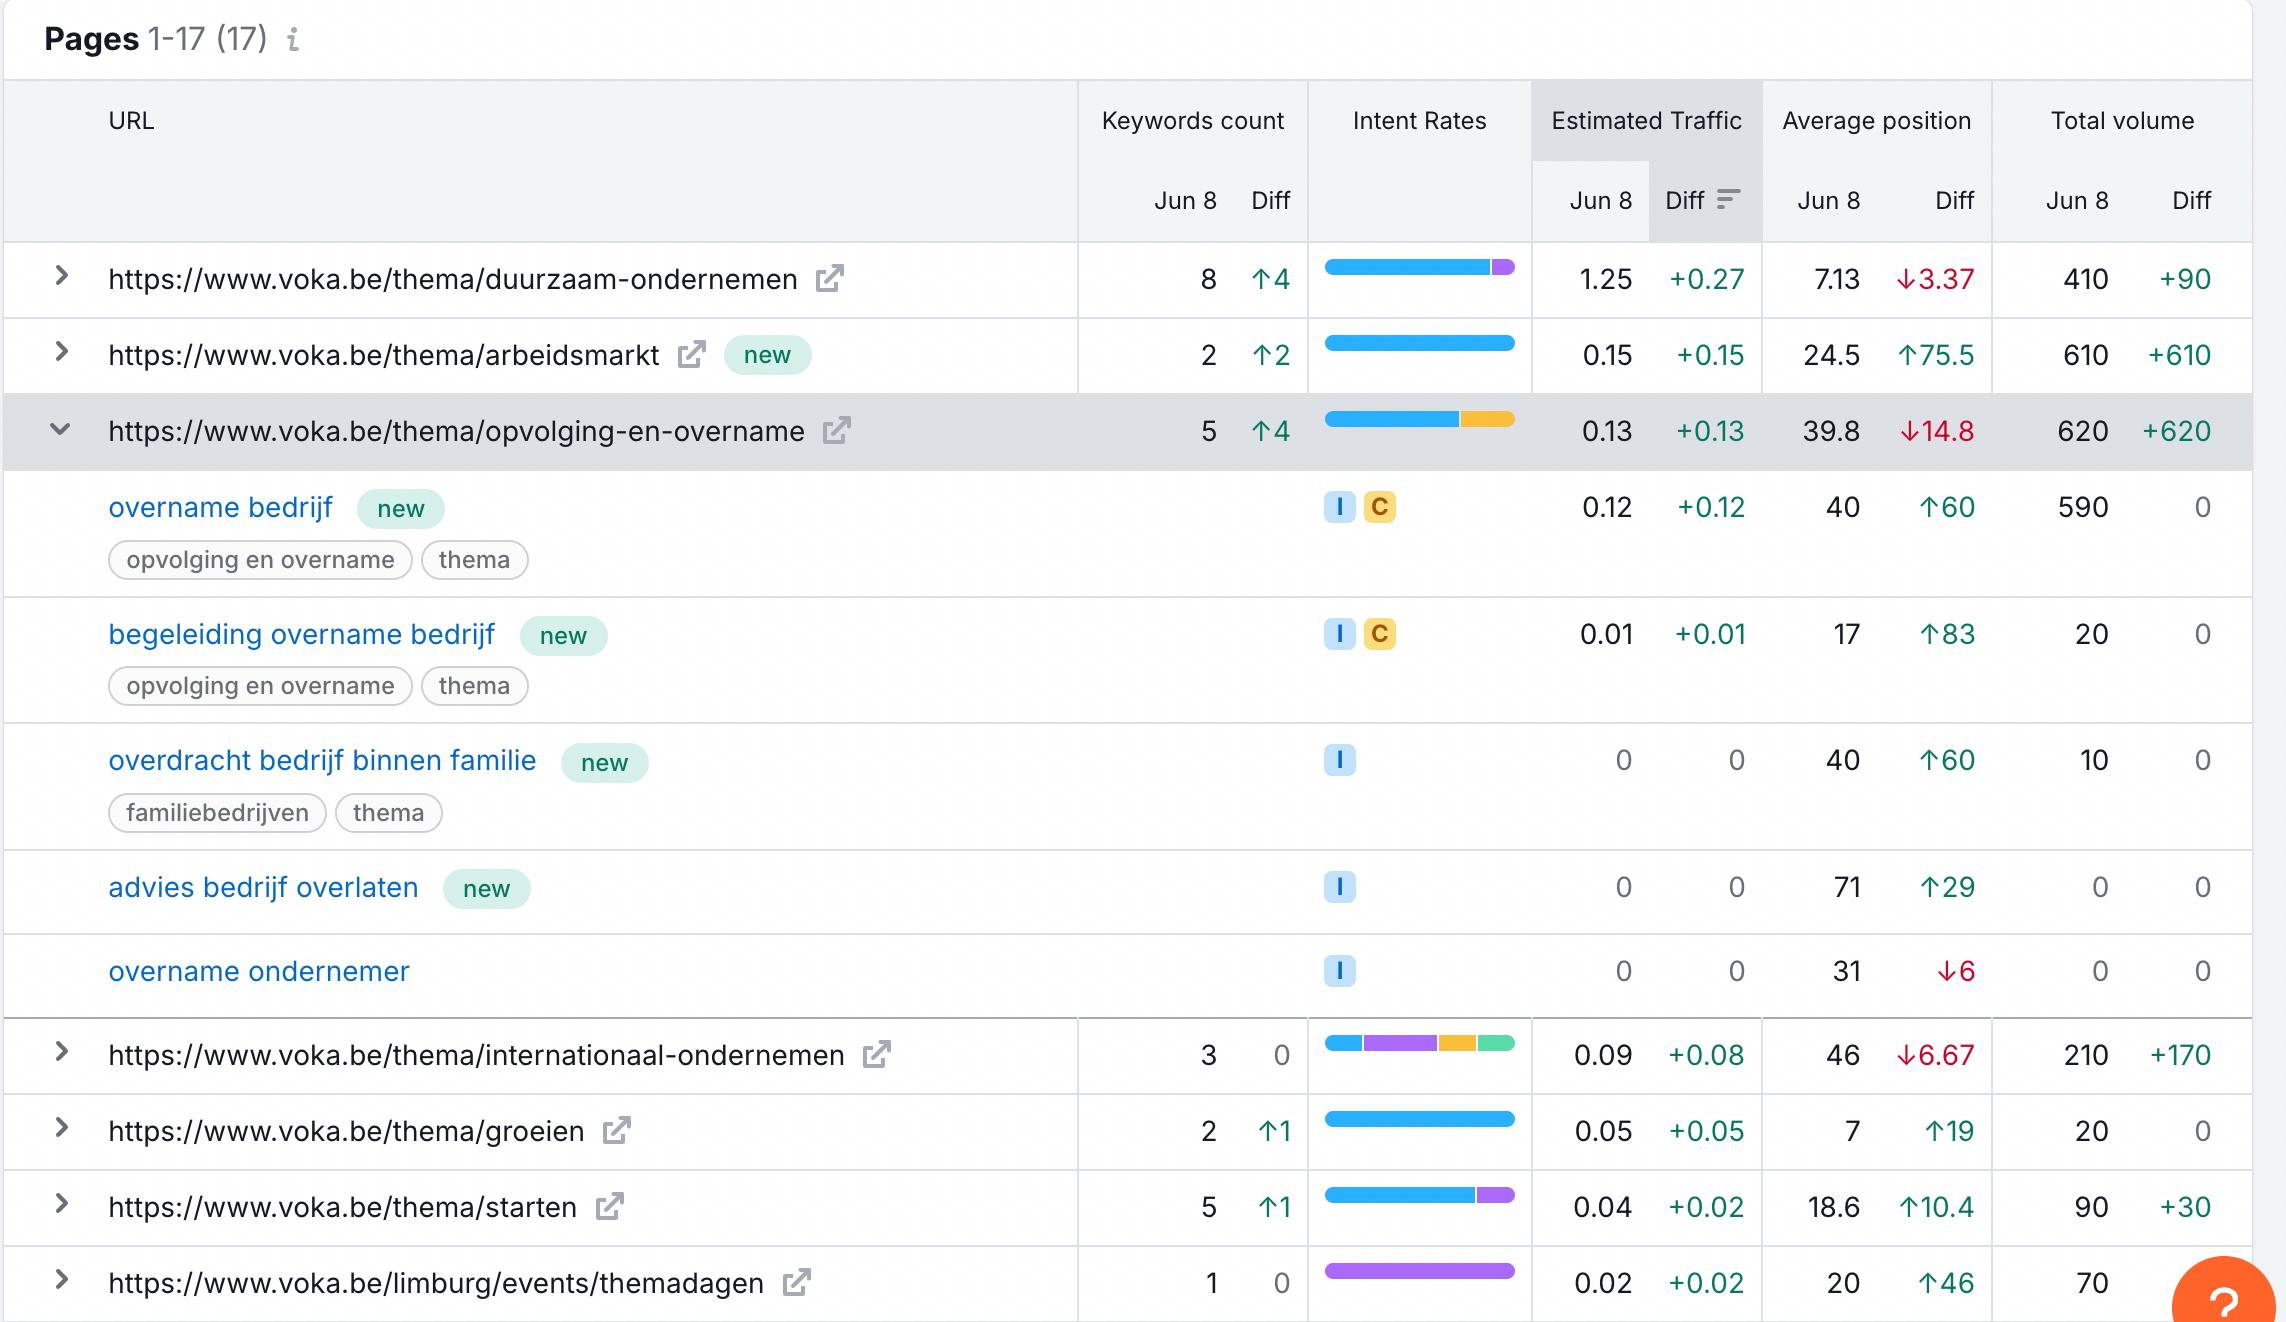Viewport: 2286px width, 1322px height.
Task: Collapse the opvolging-en-overname row
Action: click(61, 430)
